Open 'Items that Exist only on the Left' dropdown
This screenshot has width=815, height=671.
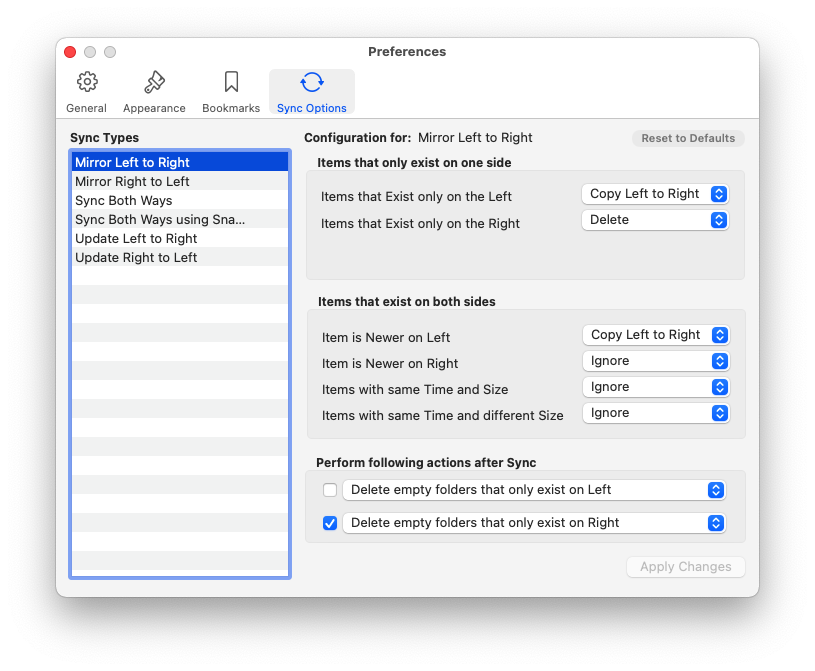coord(655,194)
